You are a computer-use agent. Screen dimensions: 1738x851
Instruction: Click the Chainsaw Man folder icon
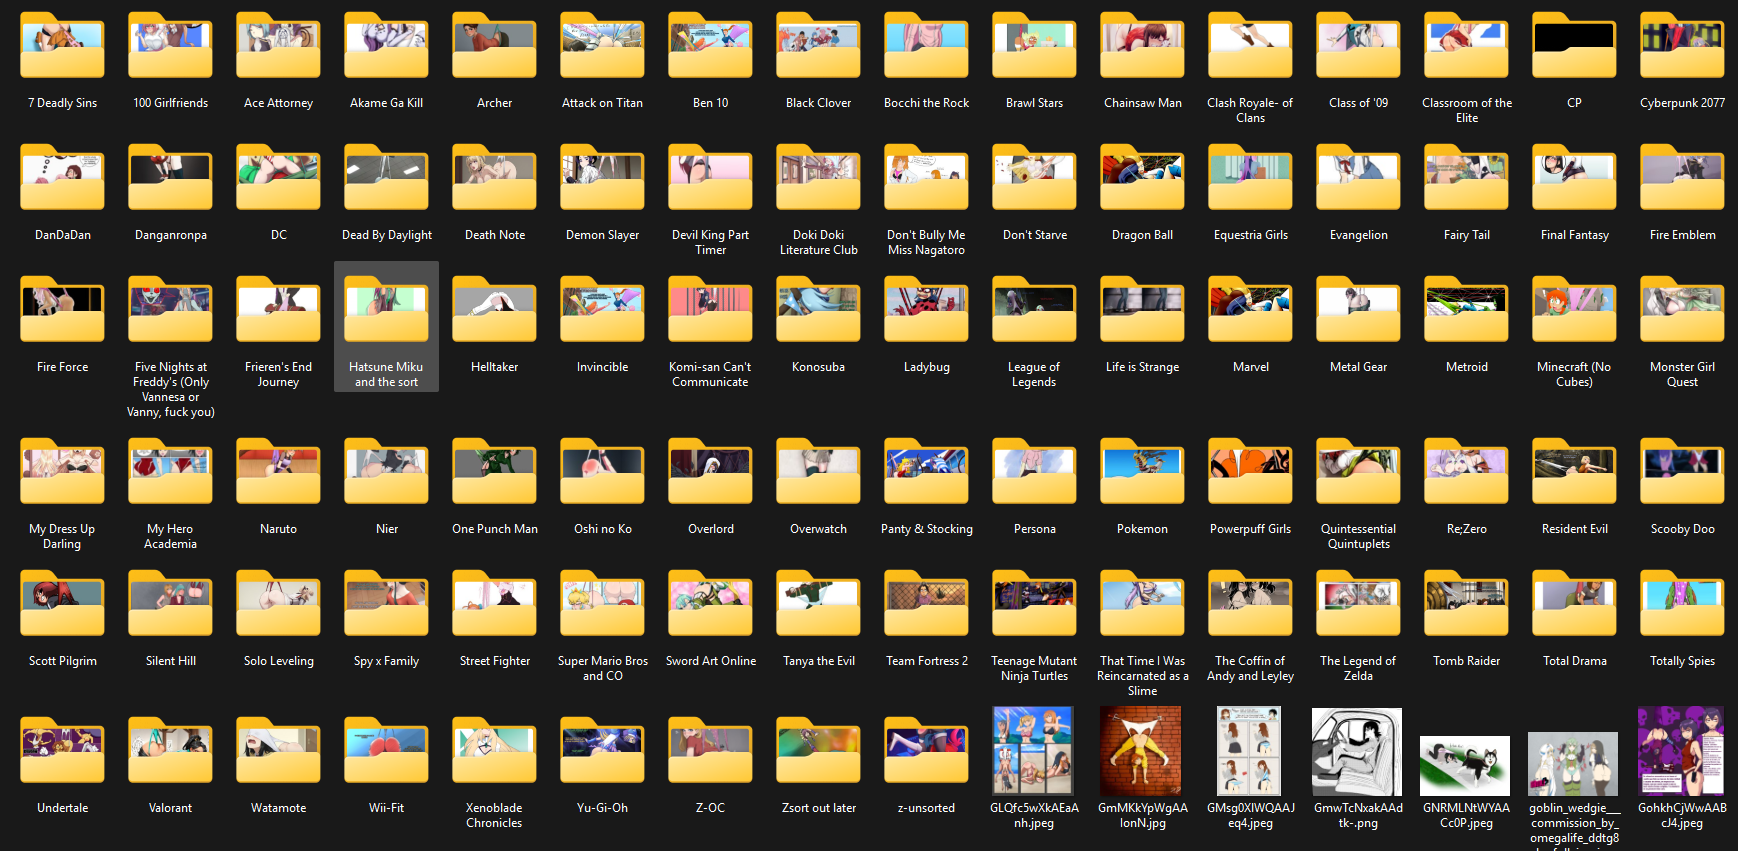1142,46
